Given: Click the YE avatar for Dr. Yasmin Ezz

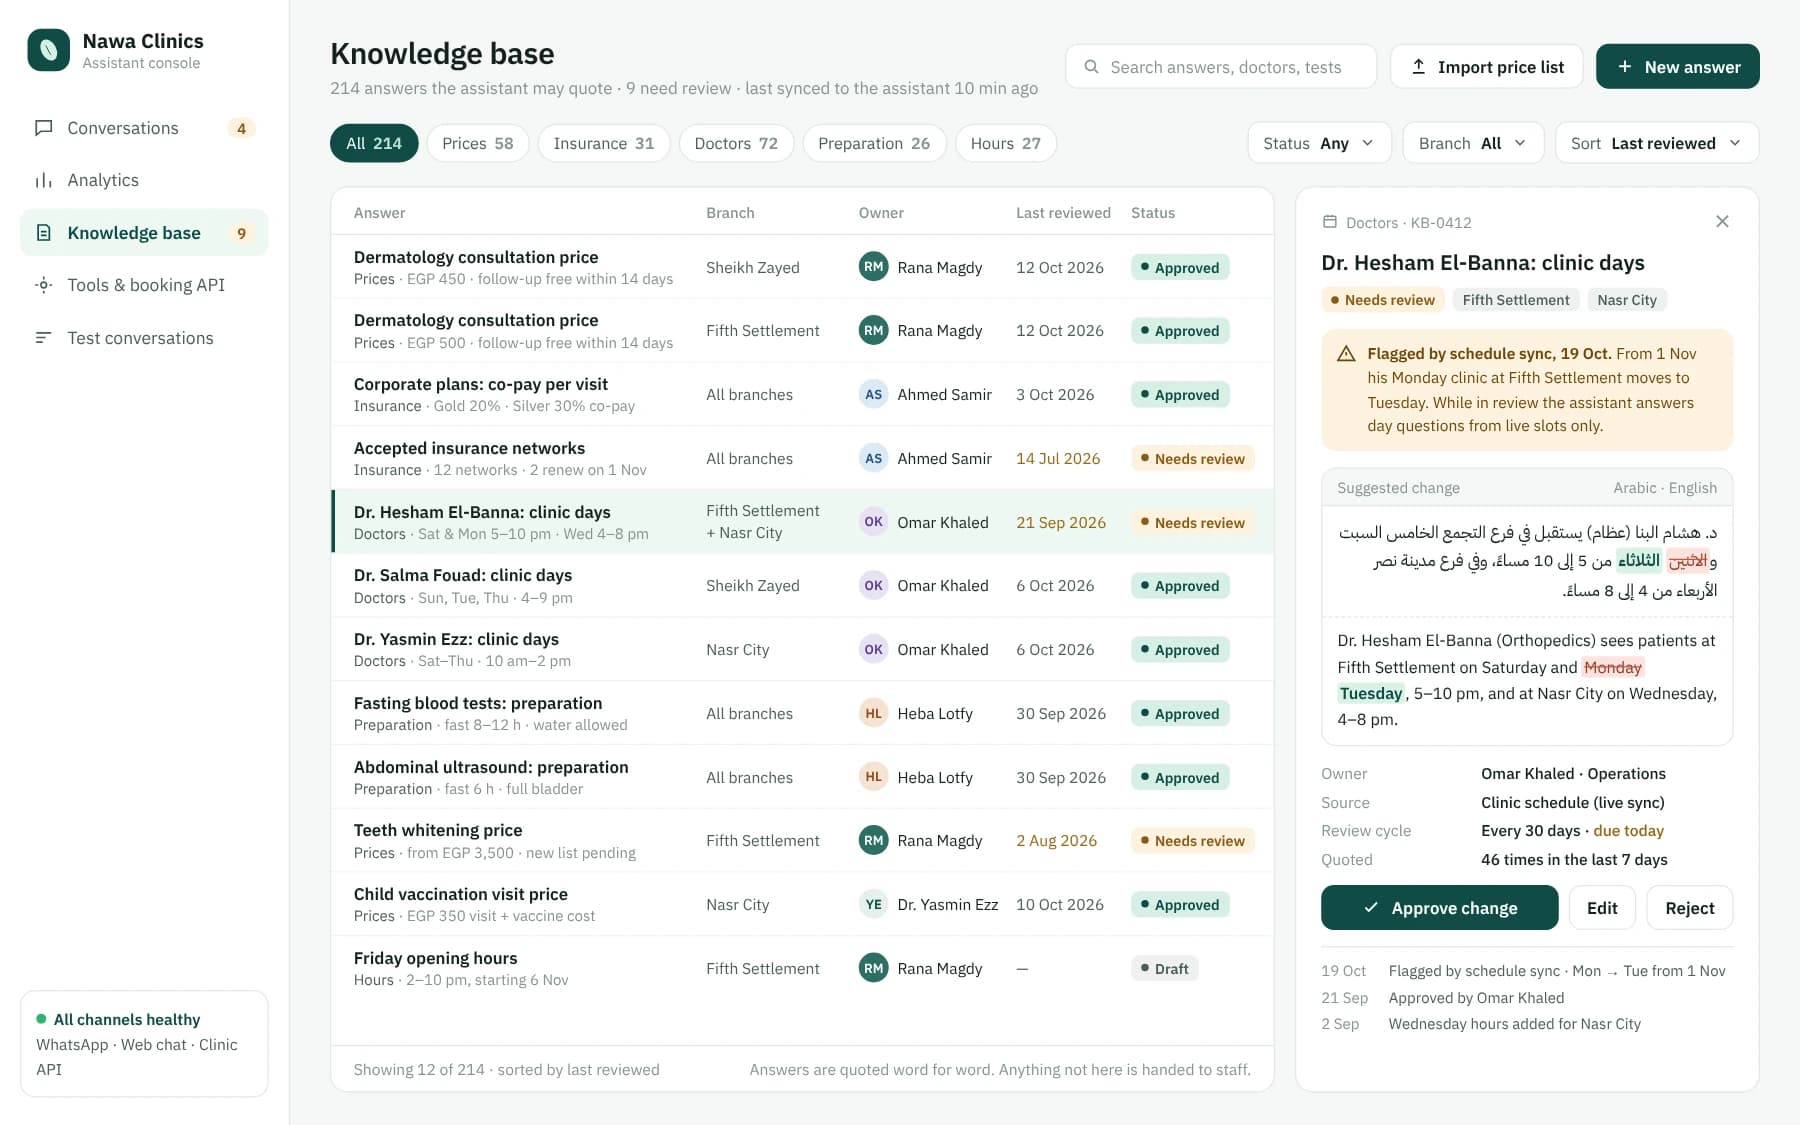Looking at the screenshot, I should [x=873, y=904].
